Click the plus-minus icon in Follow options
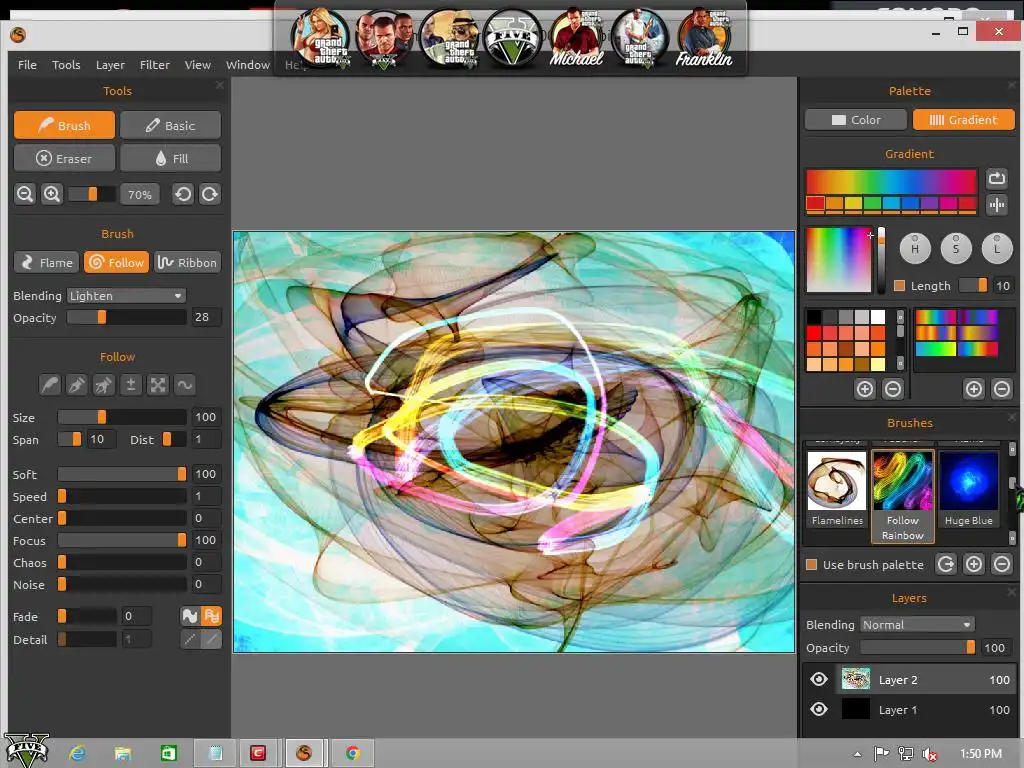The height and width of the screenshot is (768, 1024). [131, 385]
